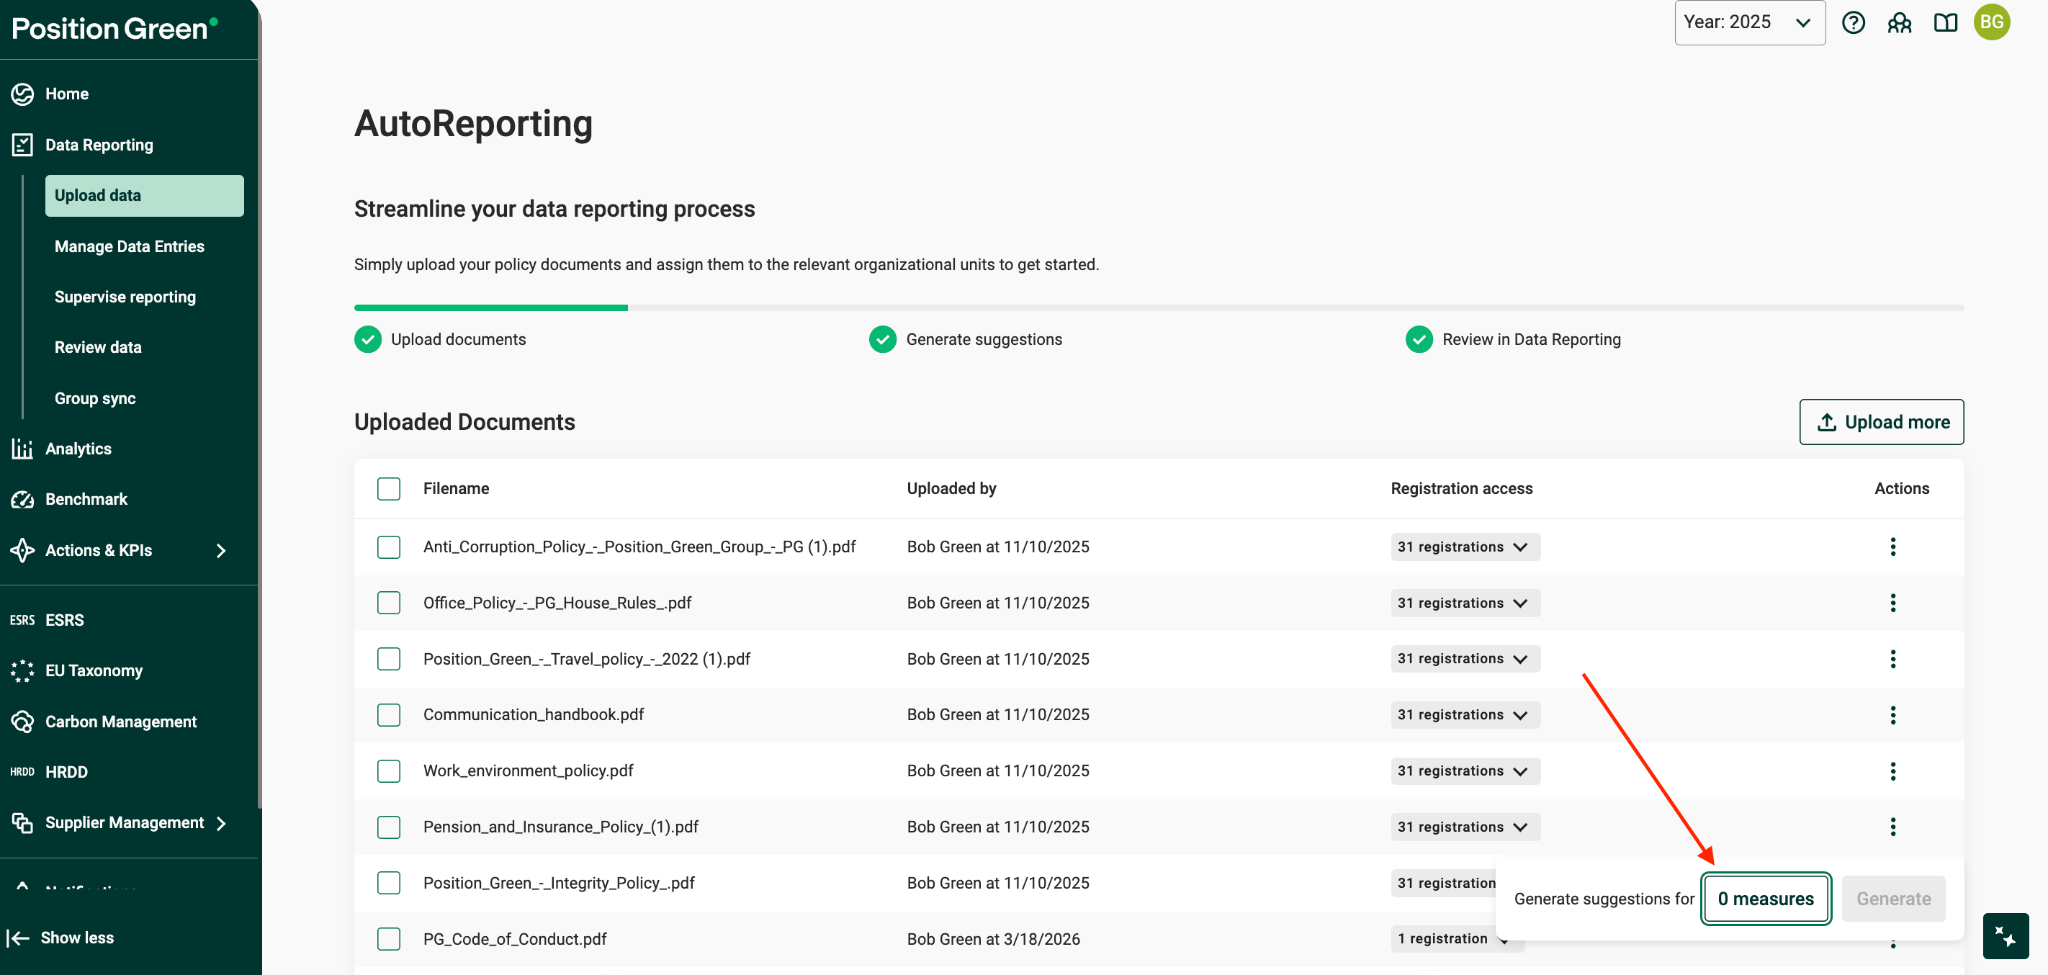The width and height of the screenshot is (2048, 975).
Task: Click the Review in Data Reporting step
Action: [x=1513, y=340]
